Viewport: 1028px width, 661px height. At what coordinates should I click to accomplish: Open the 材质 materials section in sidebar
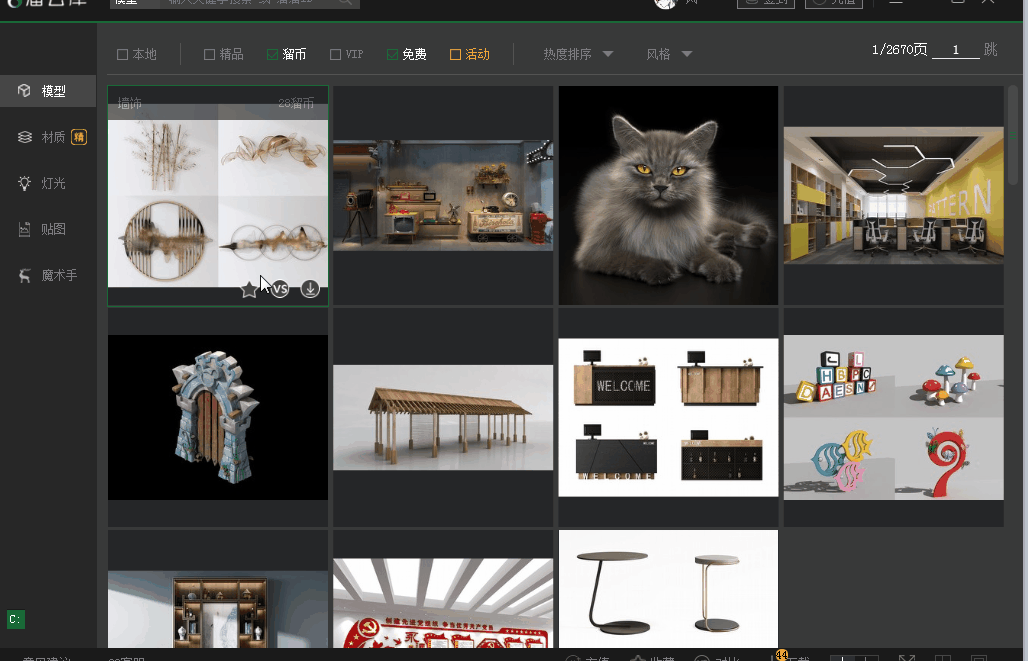pyautogui.click(x=52, y=137)
